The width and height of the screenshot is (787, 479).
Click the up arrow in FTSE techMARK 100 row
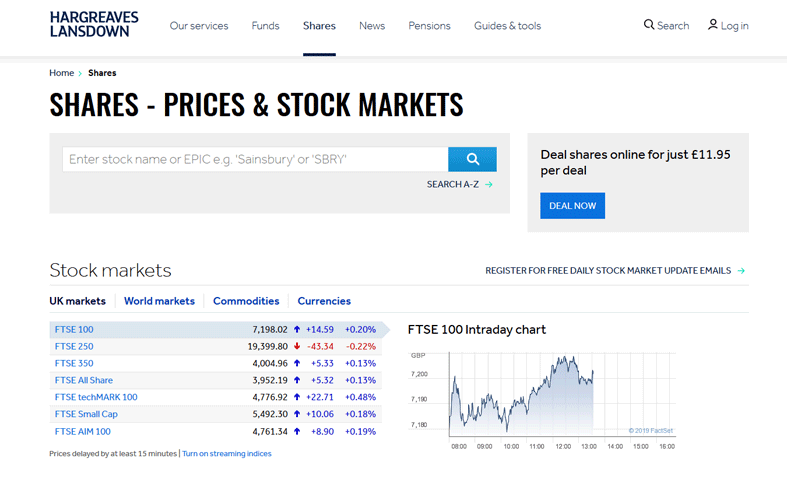297,397
